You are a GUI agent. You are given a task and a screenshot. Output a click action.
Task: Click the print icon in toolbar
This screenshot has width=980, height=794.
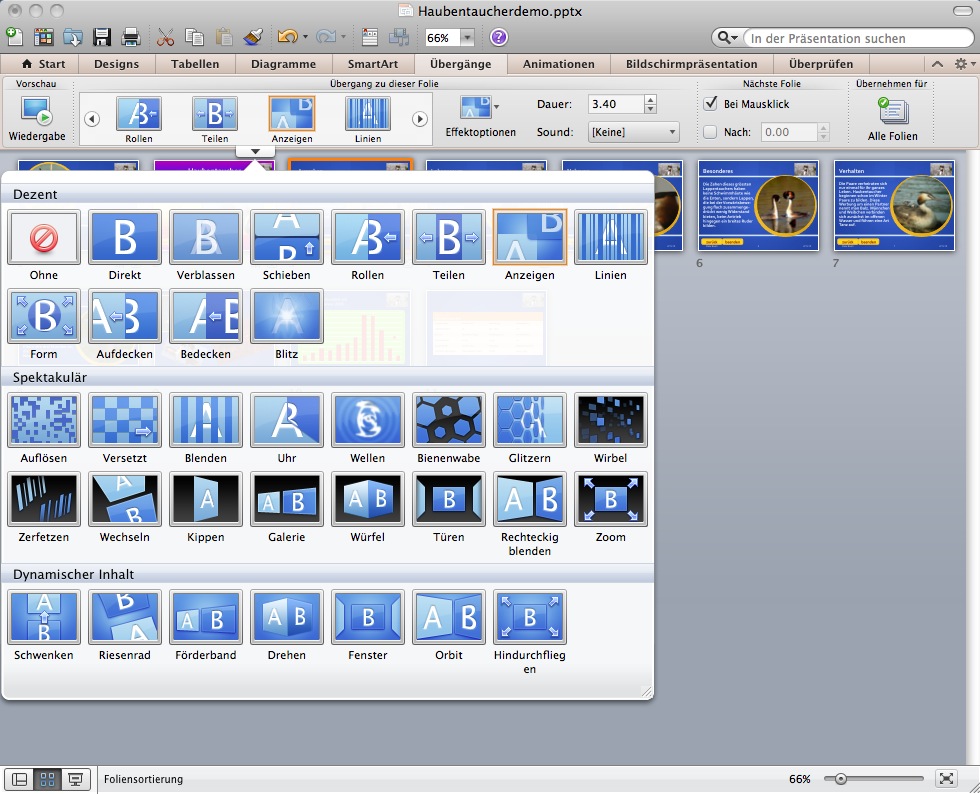click(130, 38)
